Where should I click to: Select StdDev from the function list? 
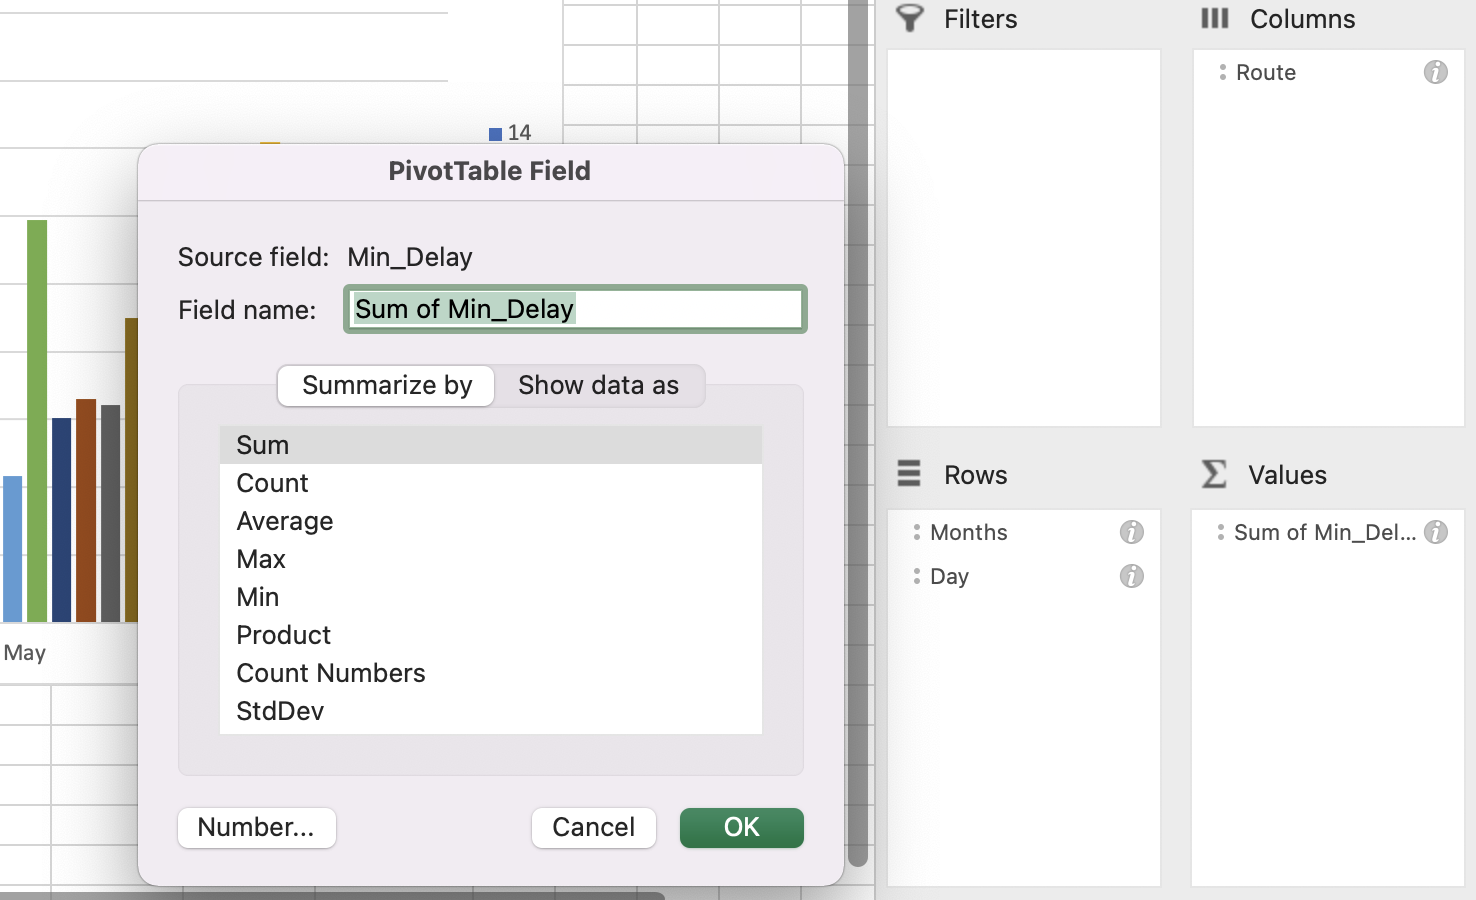click(x=279, y=710)
